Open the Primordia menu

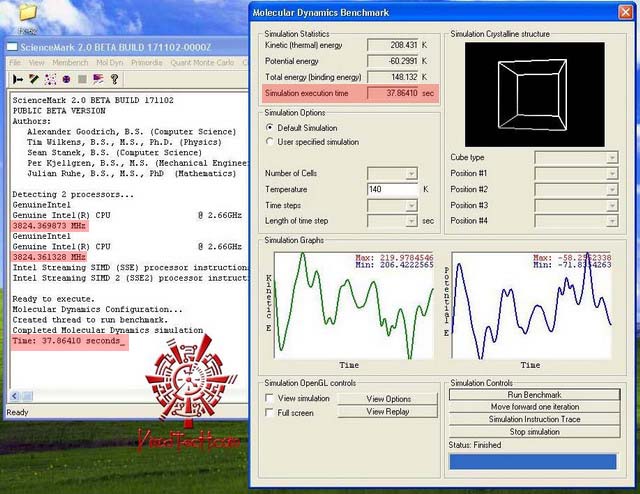click(147, 62)
